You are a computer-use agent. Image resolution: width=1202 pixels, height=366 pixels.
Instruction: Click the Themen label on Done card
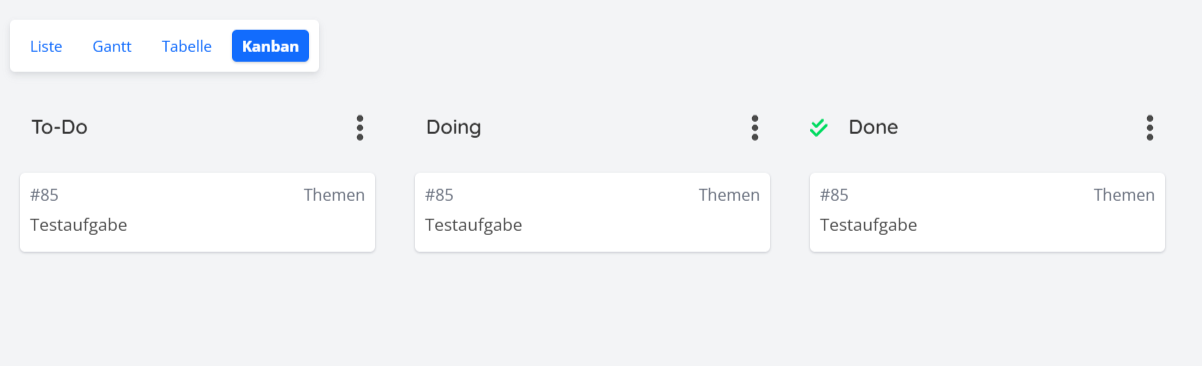tap(1124, 195)
